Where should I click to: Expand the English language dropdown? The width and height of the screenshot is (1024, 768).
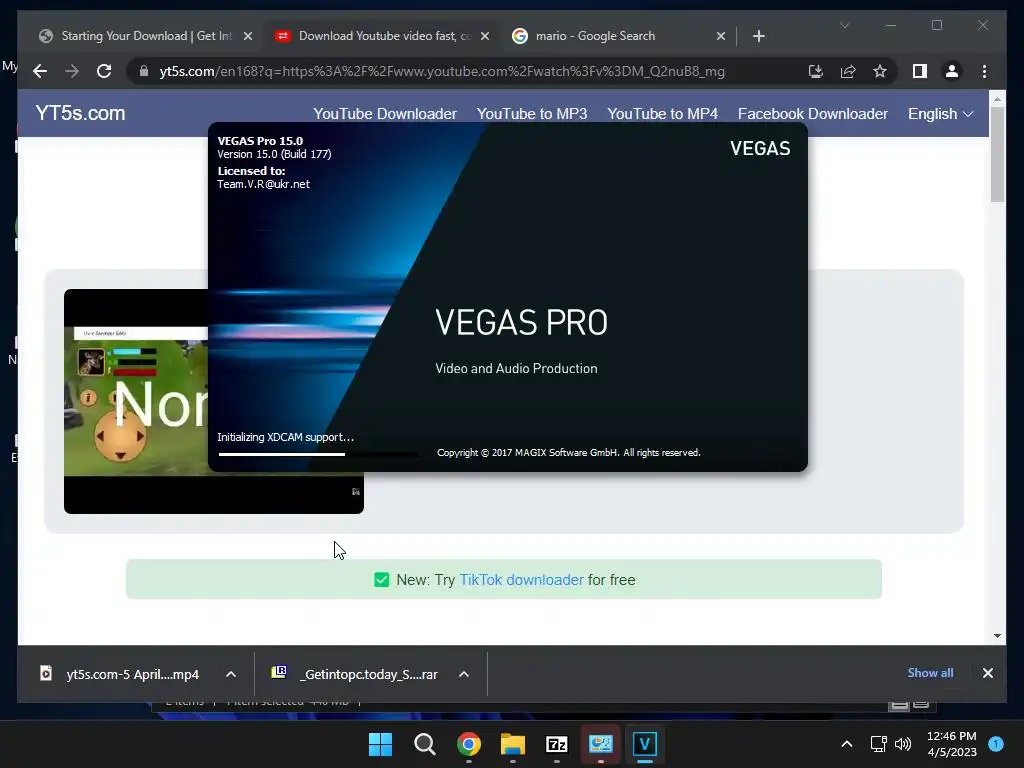(x=940, y=114)
